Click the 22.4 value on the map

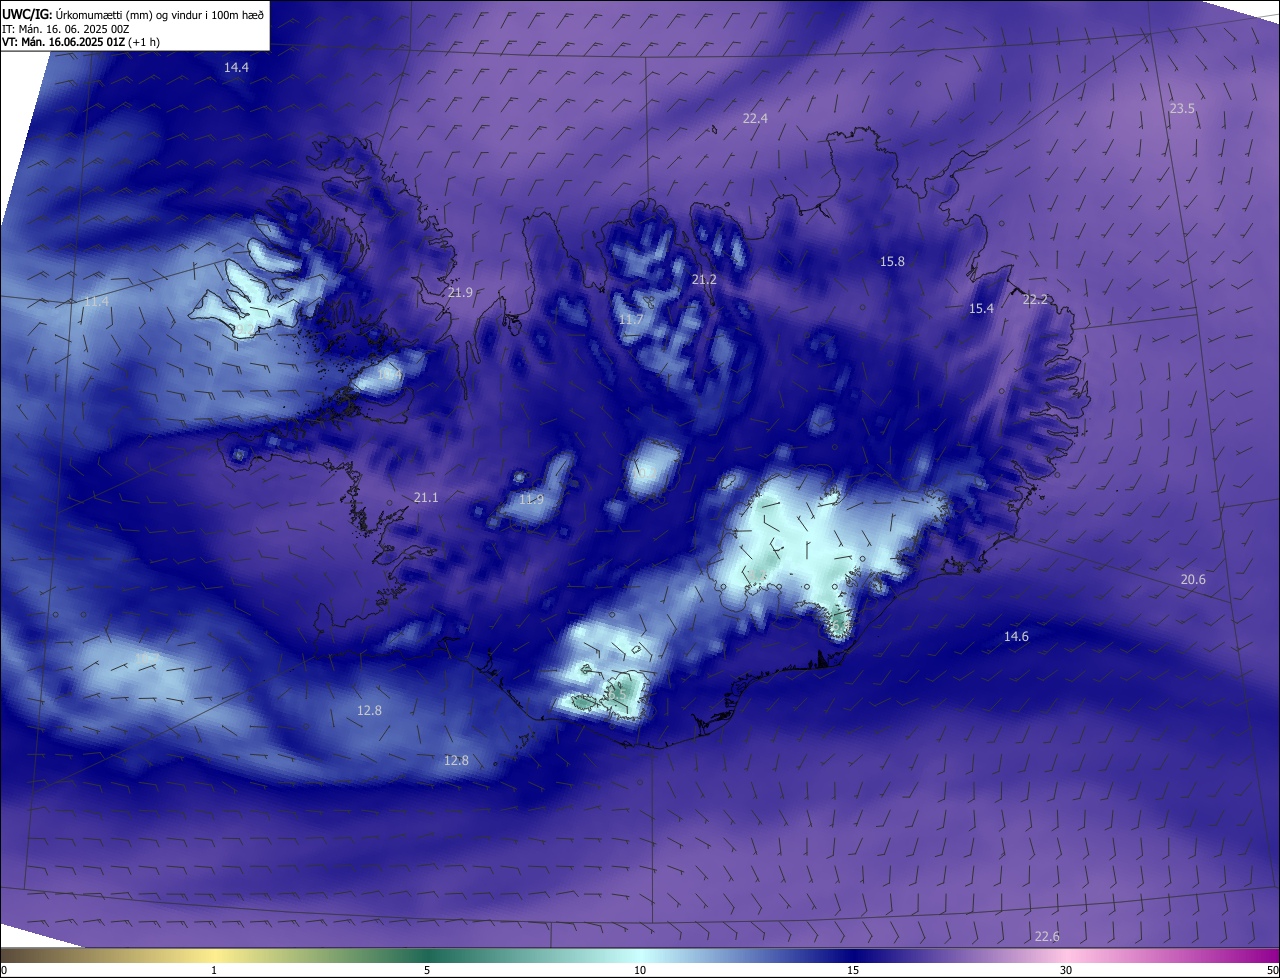tap(755, 118)
